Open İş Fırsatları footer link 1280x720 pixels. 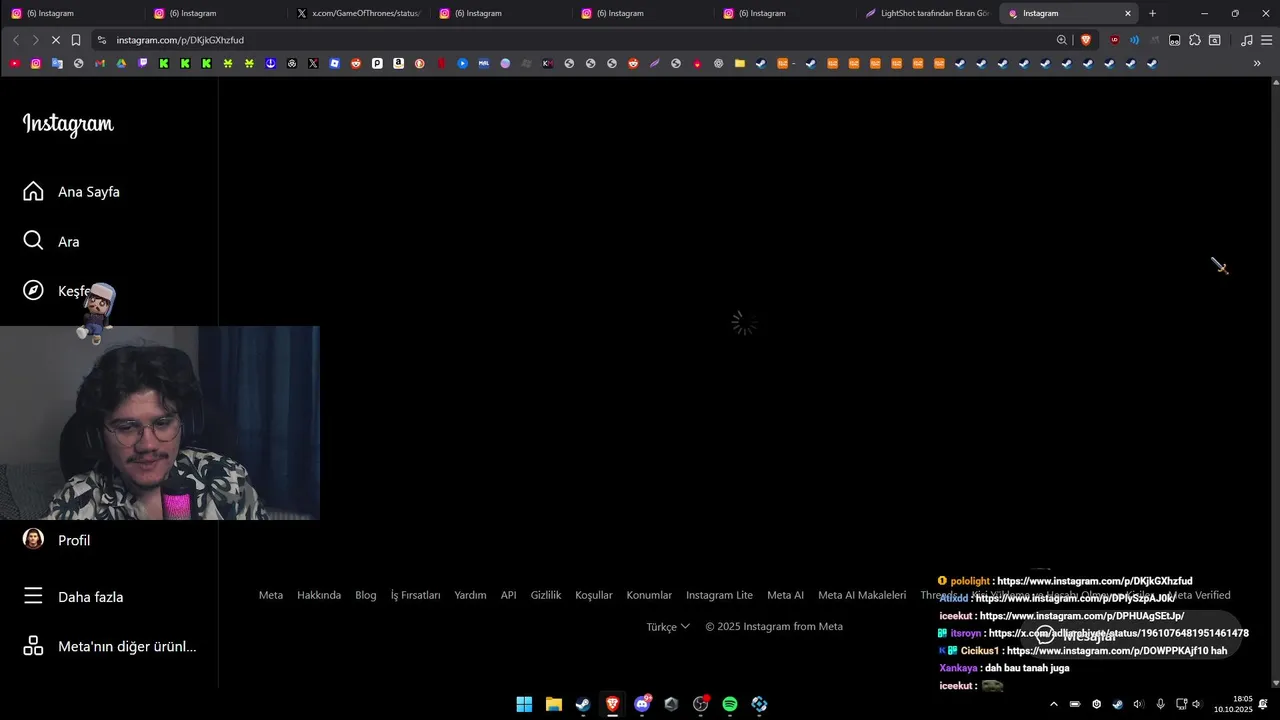click(x=415, y=595)
